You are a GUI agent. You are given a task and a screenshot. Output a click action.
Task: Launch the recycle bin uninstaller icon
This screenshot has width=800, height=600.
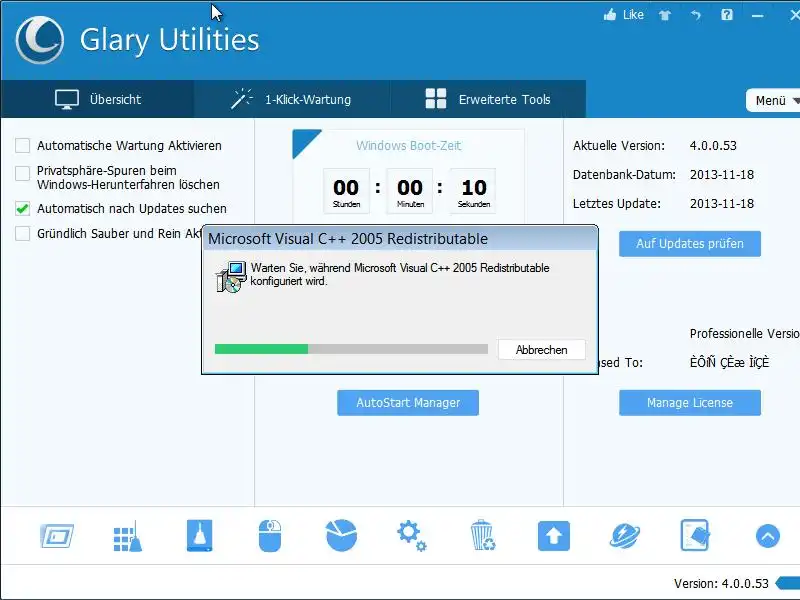(483, 535)
